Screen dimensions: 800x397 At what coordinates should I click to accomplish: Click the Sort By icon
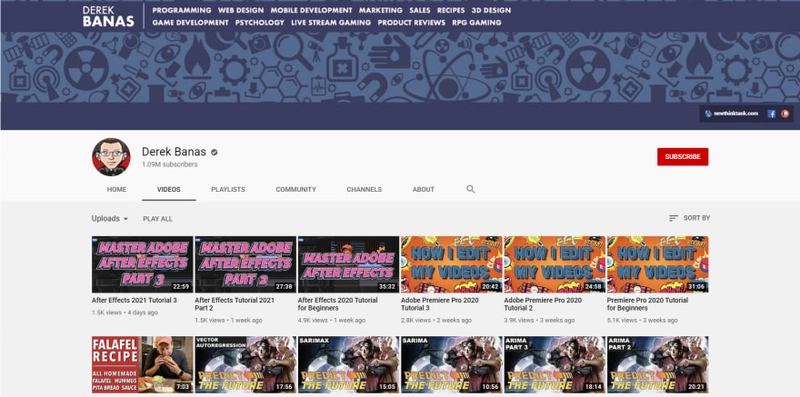coord(673,218)
